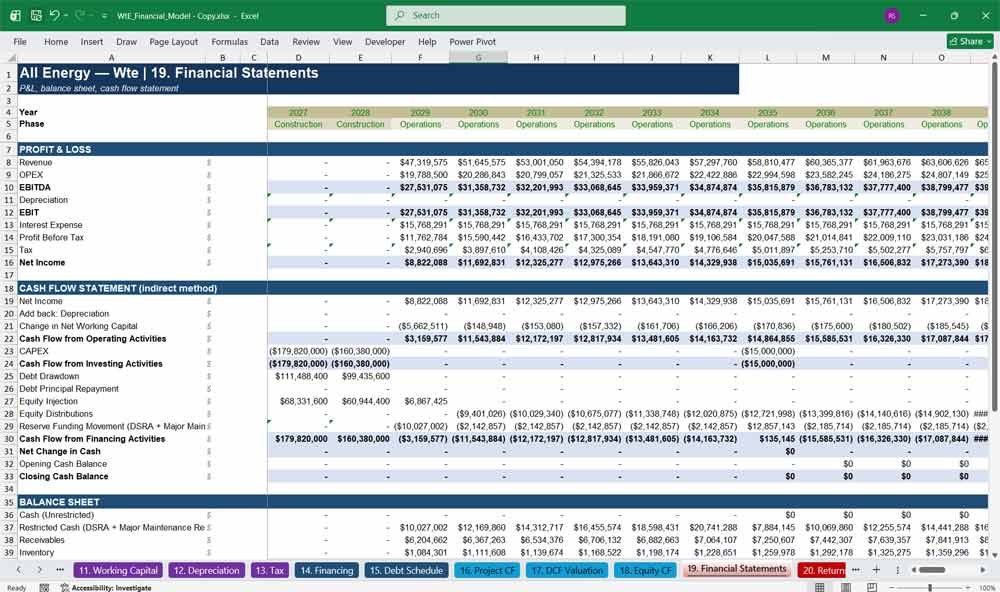Open the user account avatar
This screenshot has width=1000, height=592.
892,15
